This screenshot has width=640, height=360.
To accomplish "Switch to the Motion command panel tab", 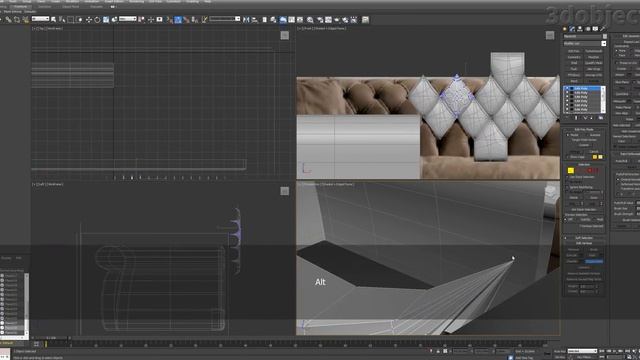I will (x=588, y=29).
